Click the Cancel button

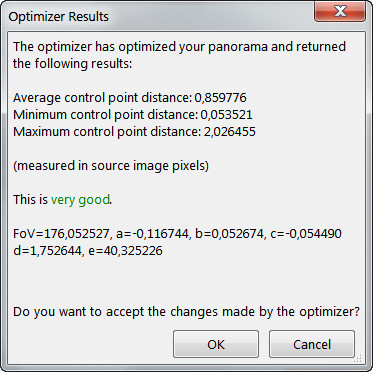[312, 344]
